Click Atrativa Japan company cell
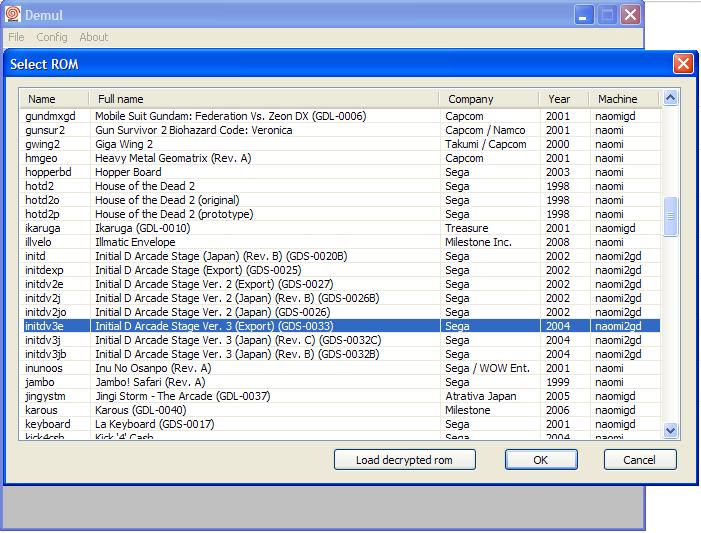The width and height of the screenshot is (701, 533). (481, 396)
